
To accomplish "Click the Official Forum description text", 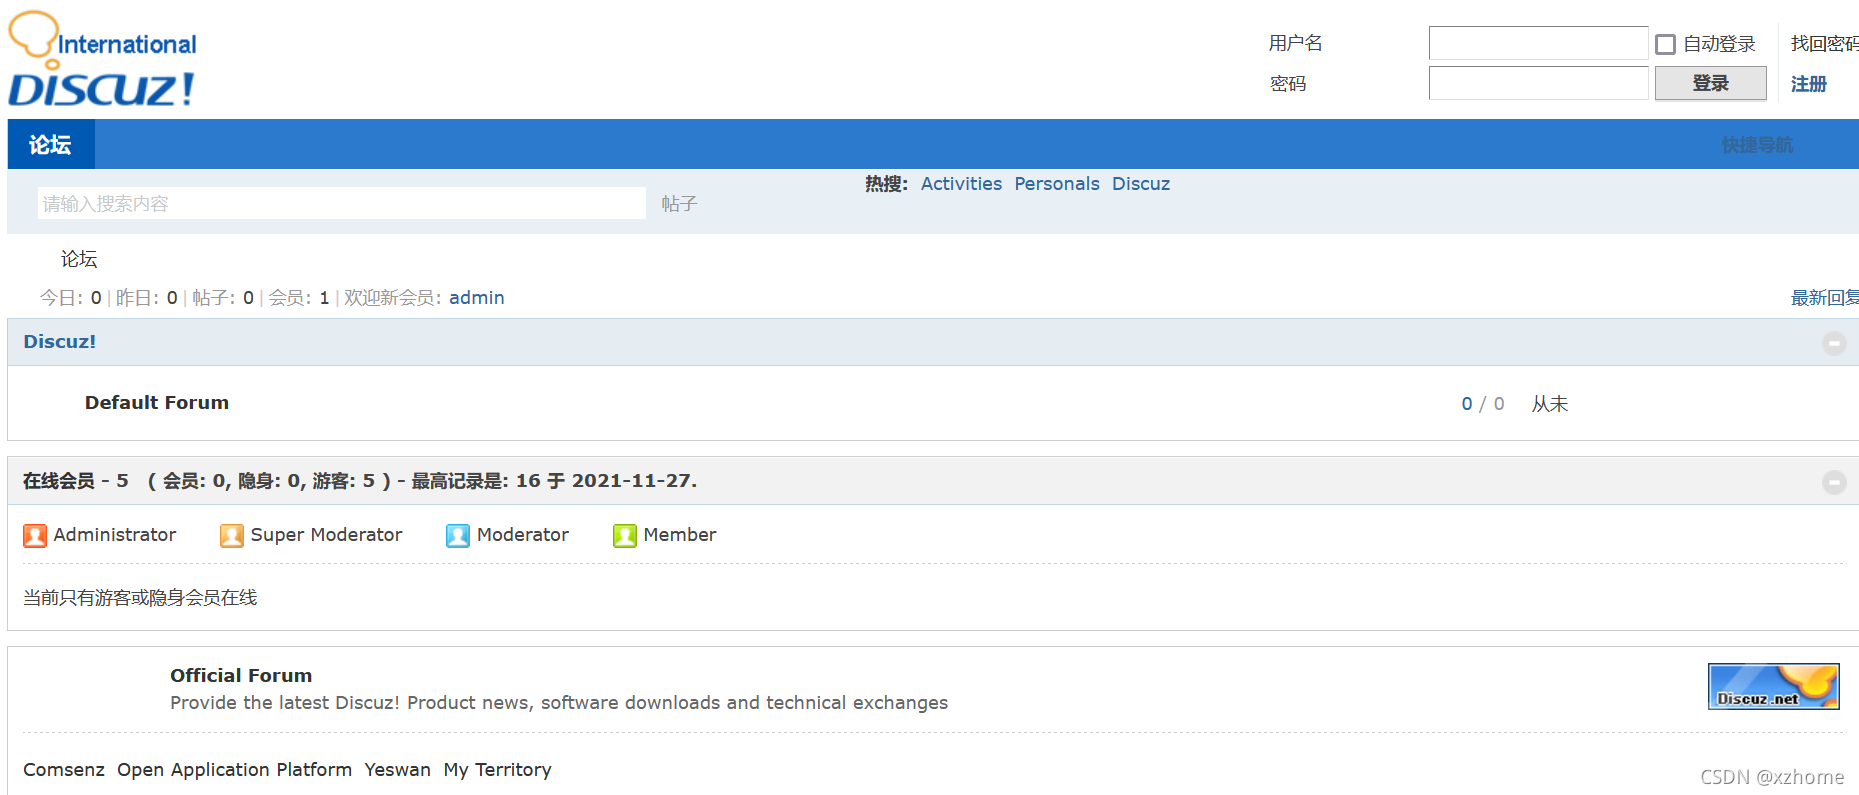I will [x=559, y=703].
